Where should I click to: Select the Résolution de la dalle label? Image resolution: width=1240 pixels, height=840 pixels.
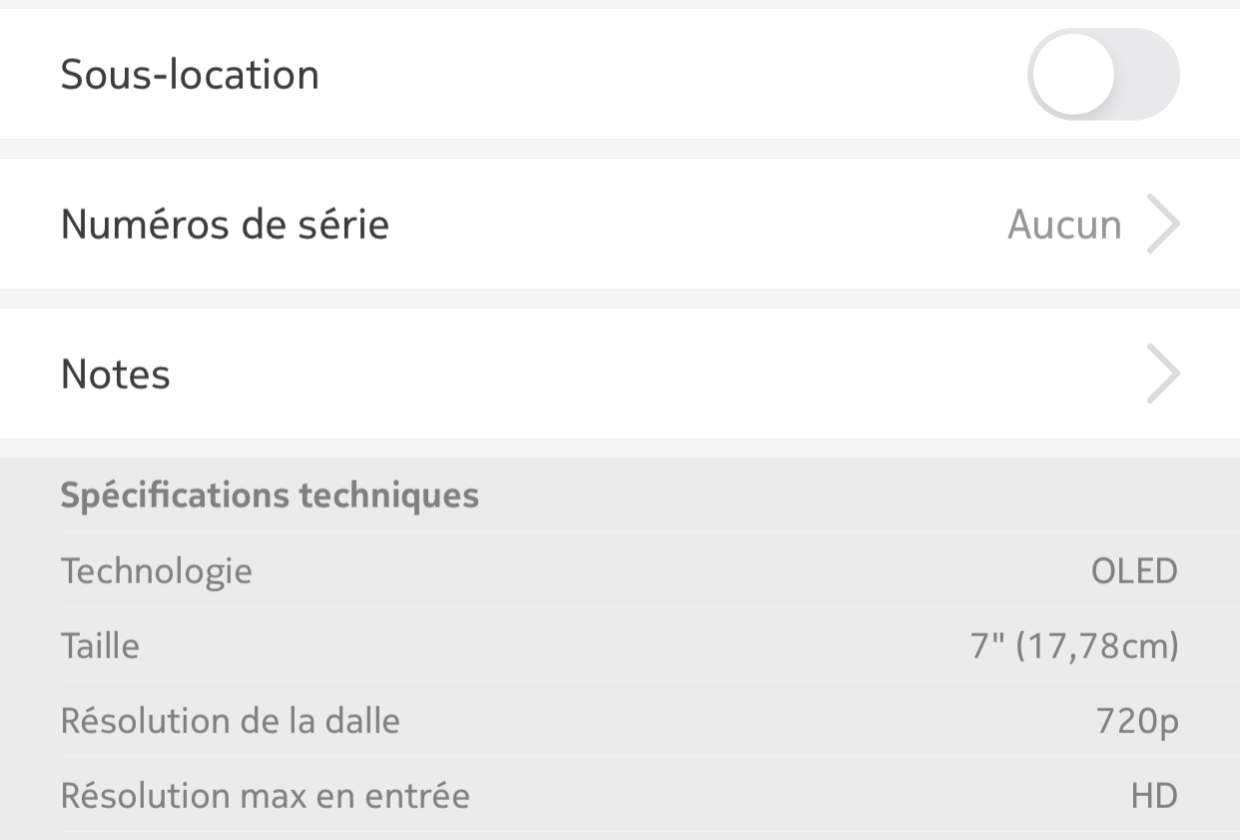click(230, 721)
